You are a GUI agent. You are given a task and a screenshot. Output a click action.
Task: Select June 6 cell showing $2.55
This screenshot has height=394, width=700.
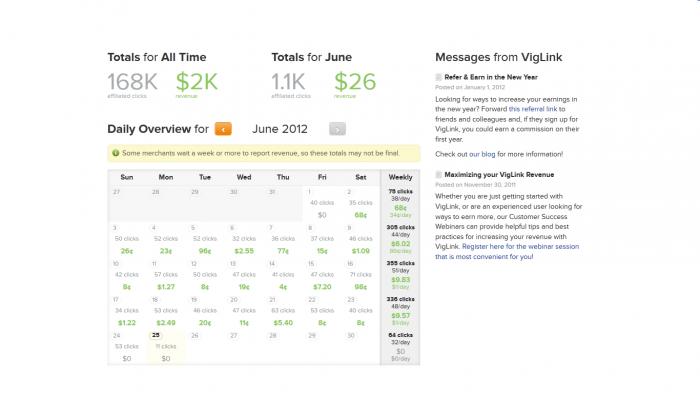tap(244, 240)
